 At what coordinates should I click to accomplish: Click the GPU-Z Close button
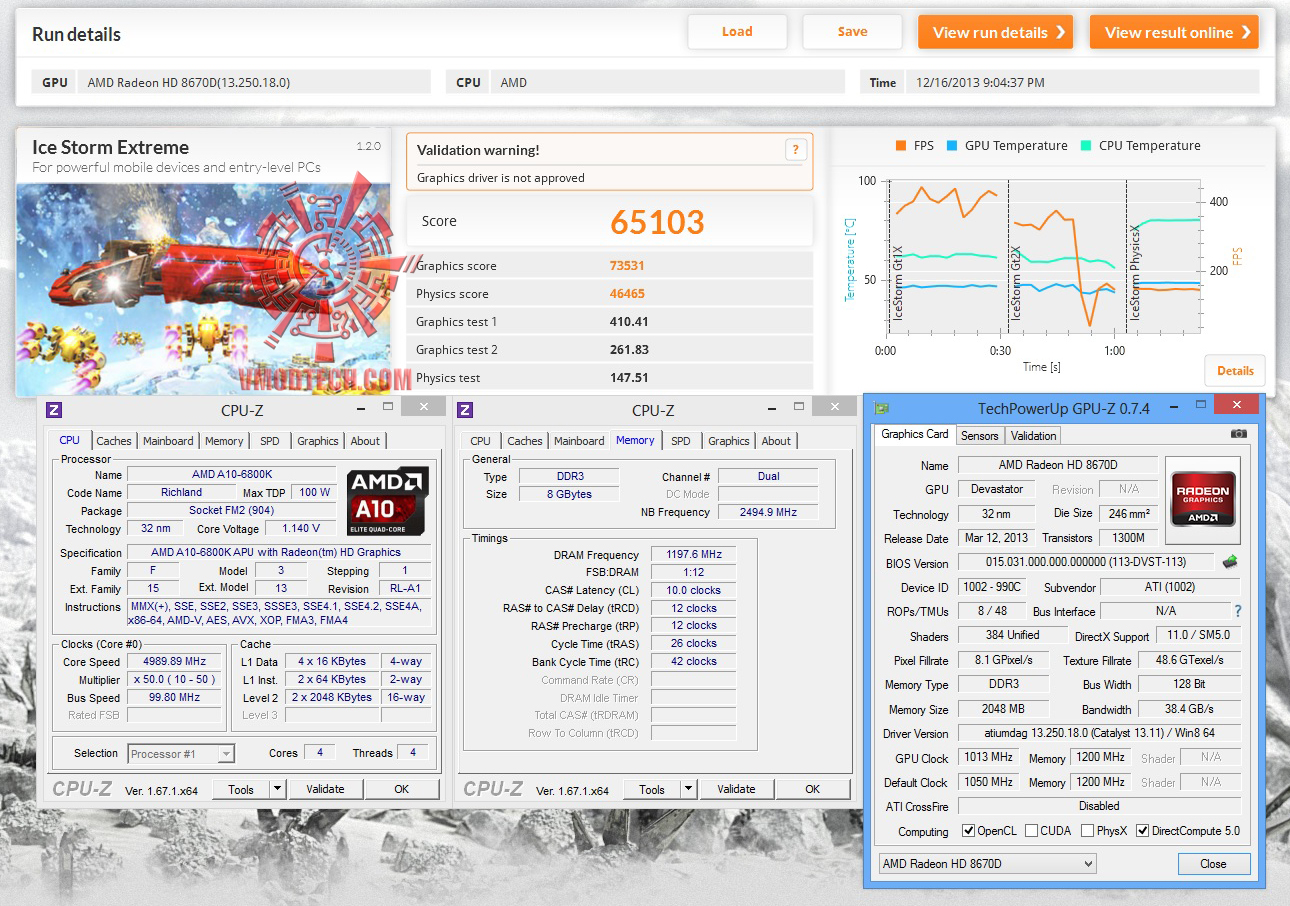click(x=1213, y=864)
